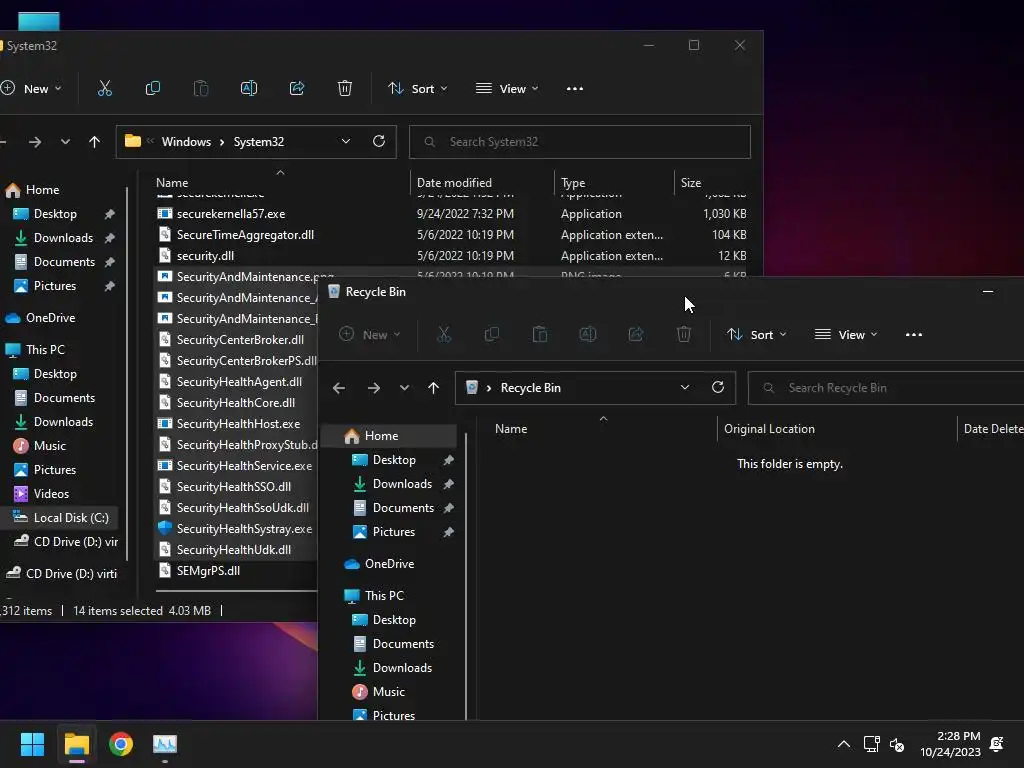Refresh the Recycle Bin view
This screenshot has height=768, width=1024.
[718, 387]
